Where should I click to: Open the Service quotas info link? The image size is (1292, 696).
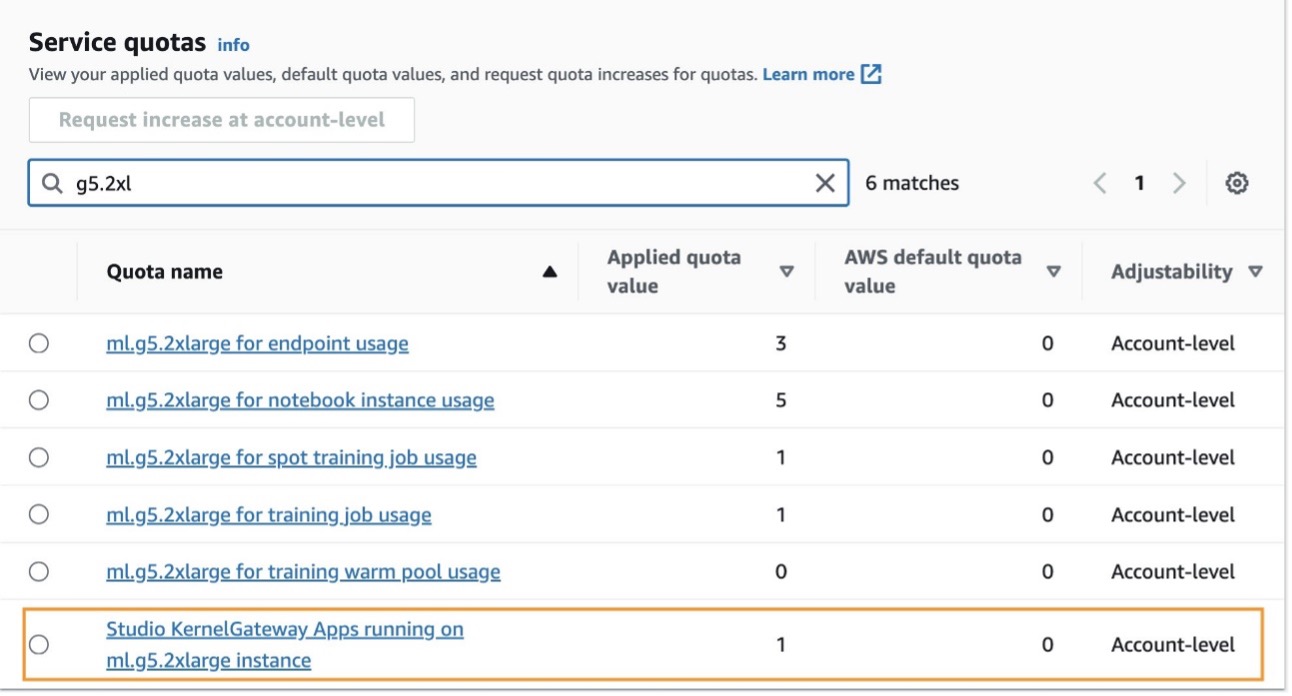[233, 45]
